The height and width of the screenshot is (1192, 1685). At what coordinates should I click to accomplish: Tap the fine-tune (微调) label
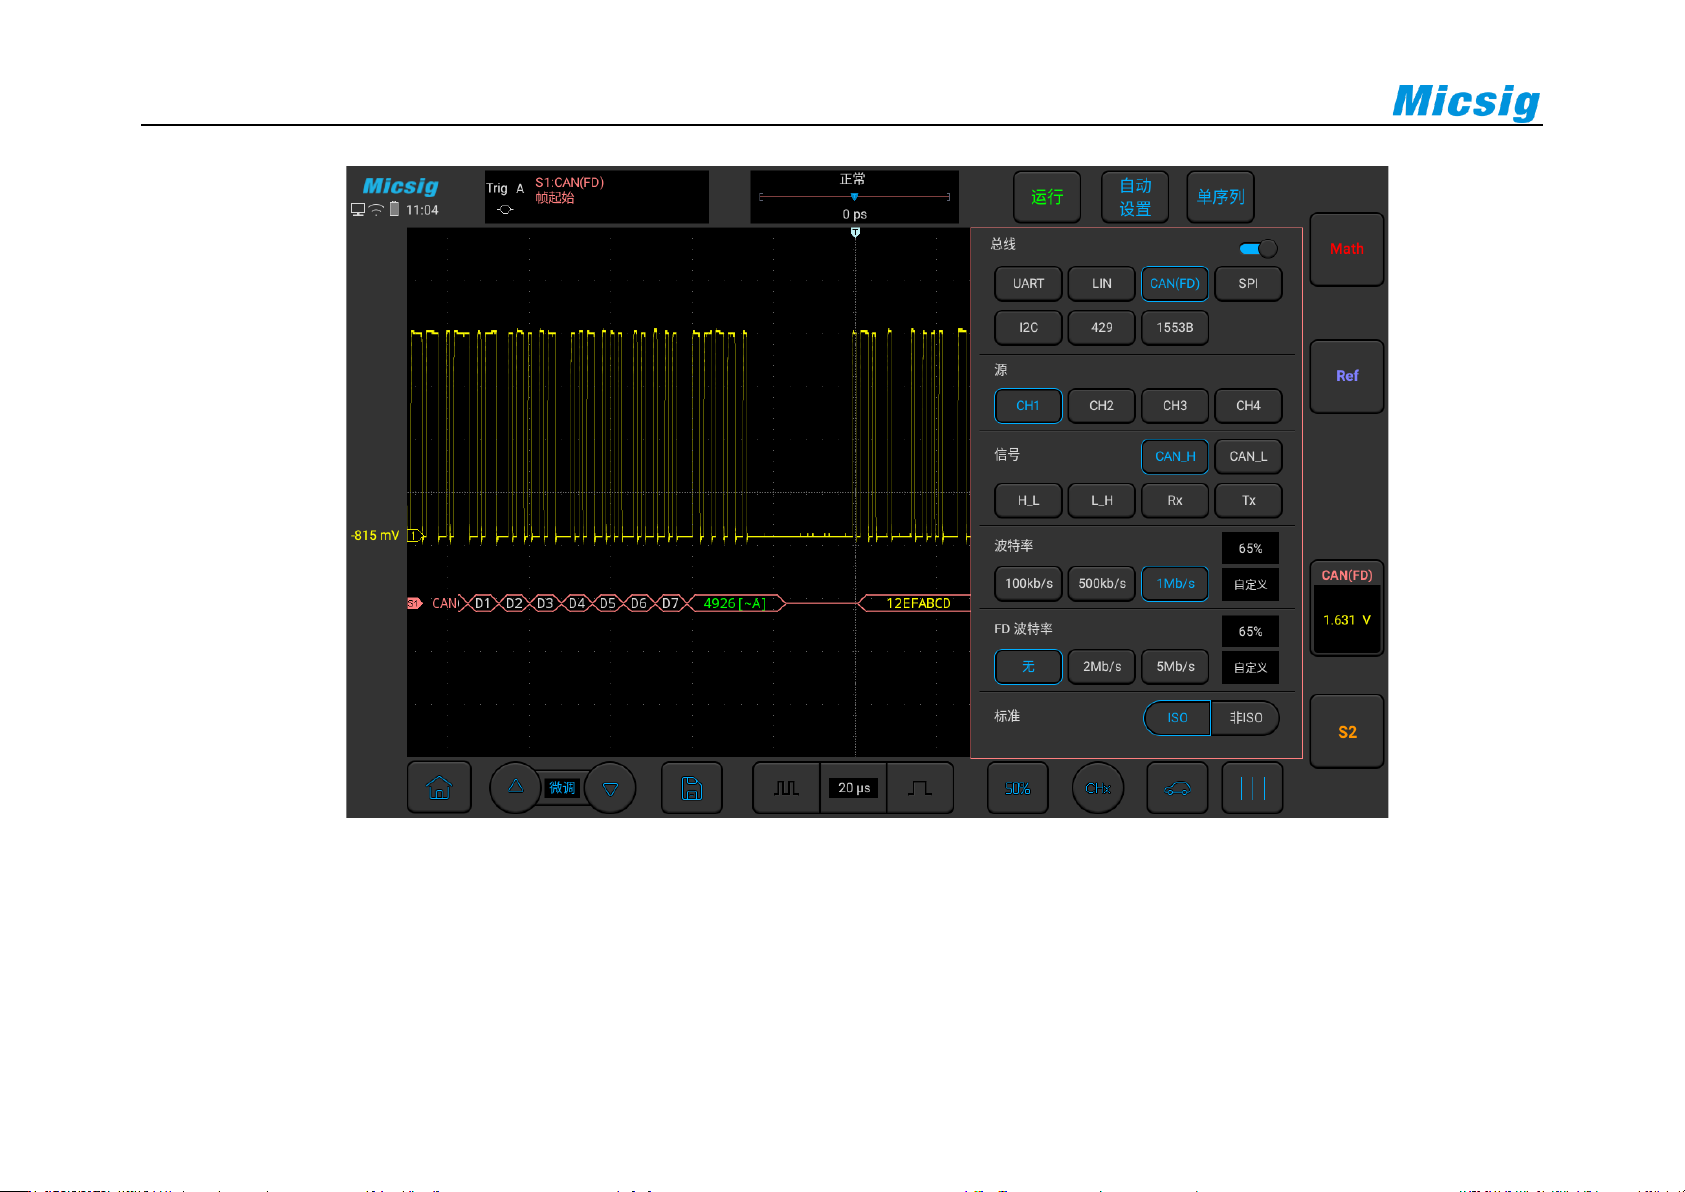click(x=562, y=788)
